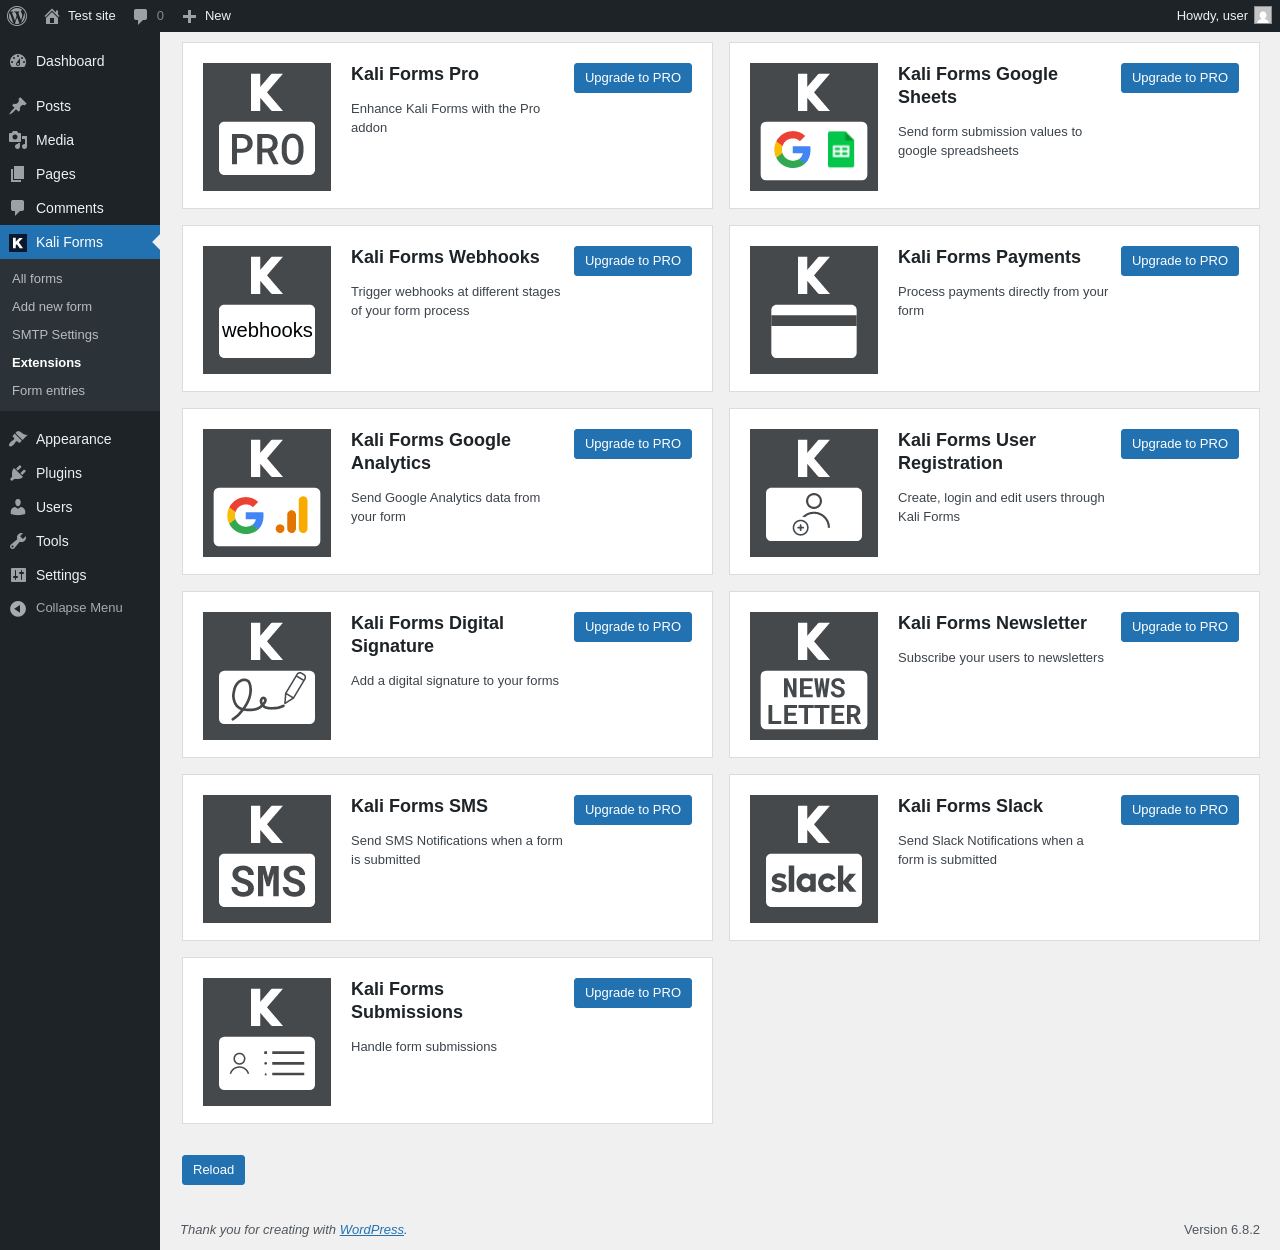Image resolution: width=1280 pixels, height=1250 pixels.
Task: Click the WordPress logo in admin bar
Action: (x=17, y=16)
